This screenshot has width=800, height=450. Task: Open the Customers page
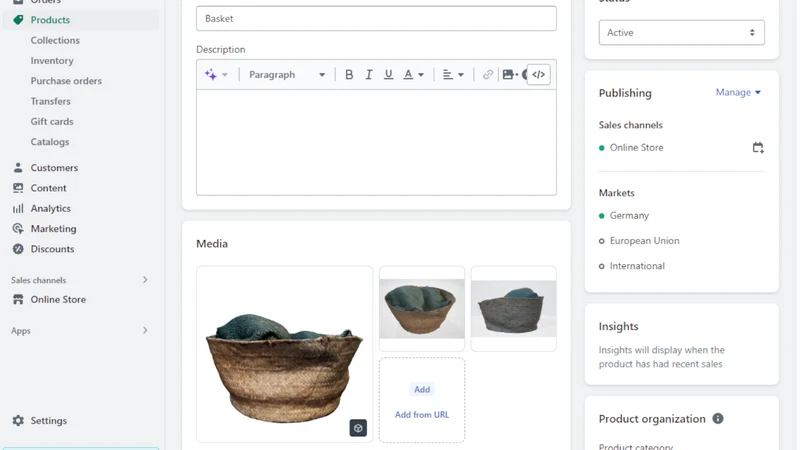point(54,167)
